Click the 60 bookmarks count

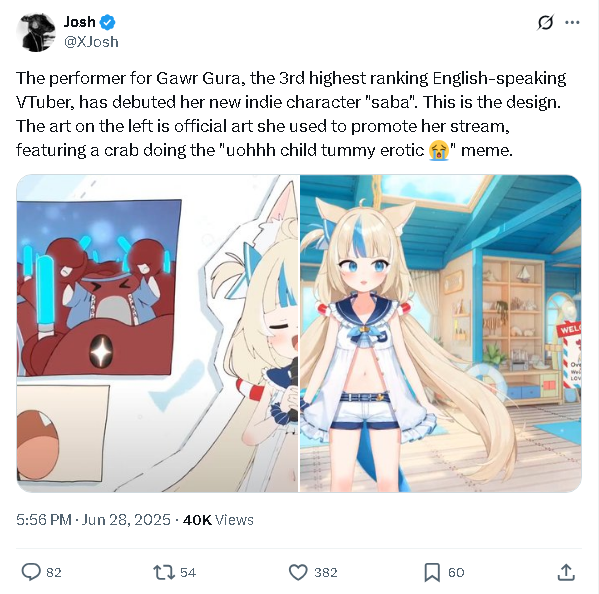456,572
